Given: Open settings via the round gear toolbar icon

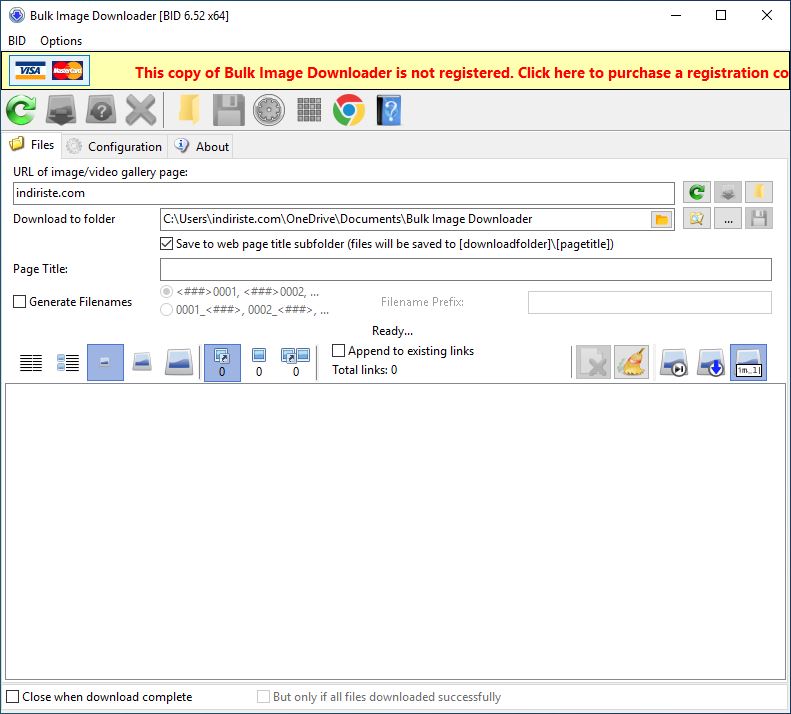Looking at the screenshot, I should 269,110.
